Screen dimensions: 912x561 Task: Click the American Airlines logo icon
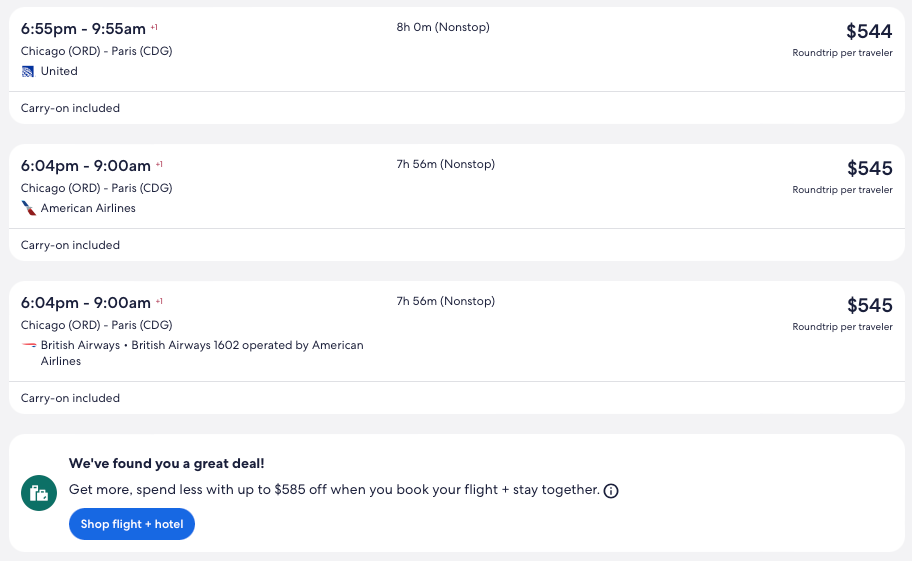tap(28, 209)
